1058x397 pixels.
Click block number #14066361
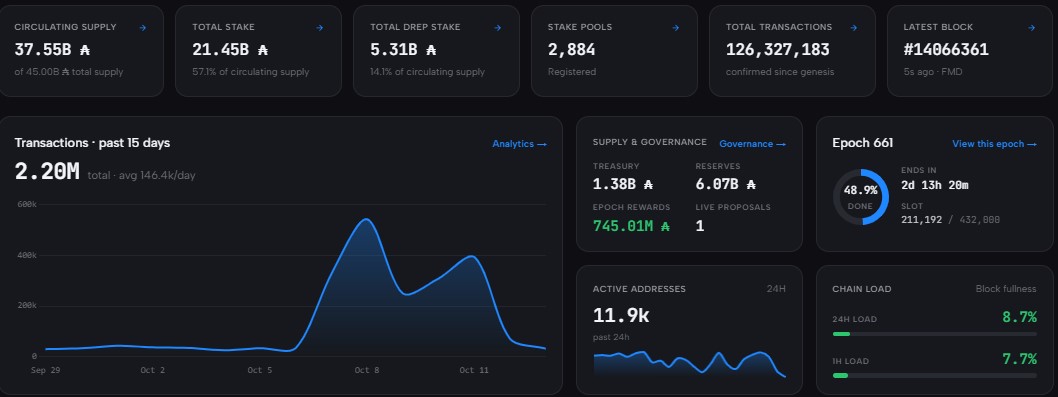[946, 49]
